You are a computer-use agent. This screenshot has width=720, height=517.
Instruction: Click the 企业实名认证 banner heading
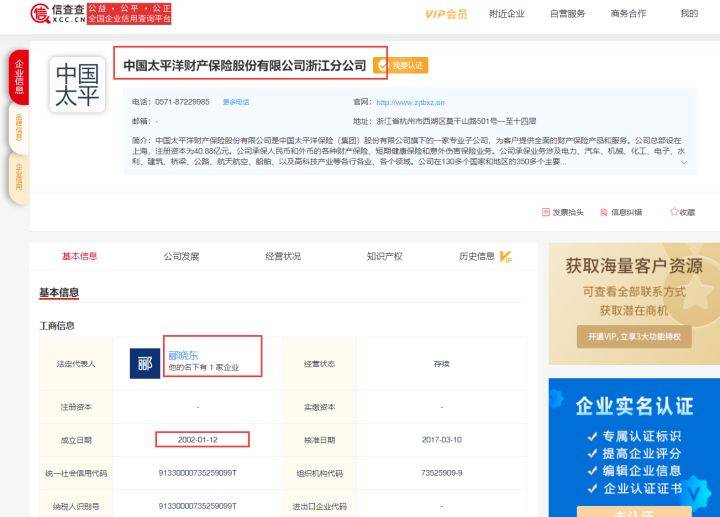tap(635, 406)
